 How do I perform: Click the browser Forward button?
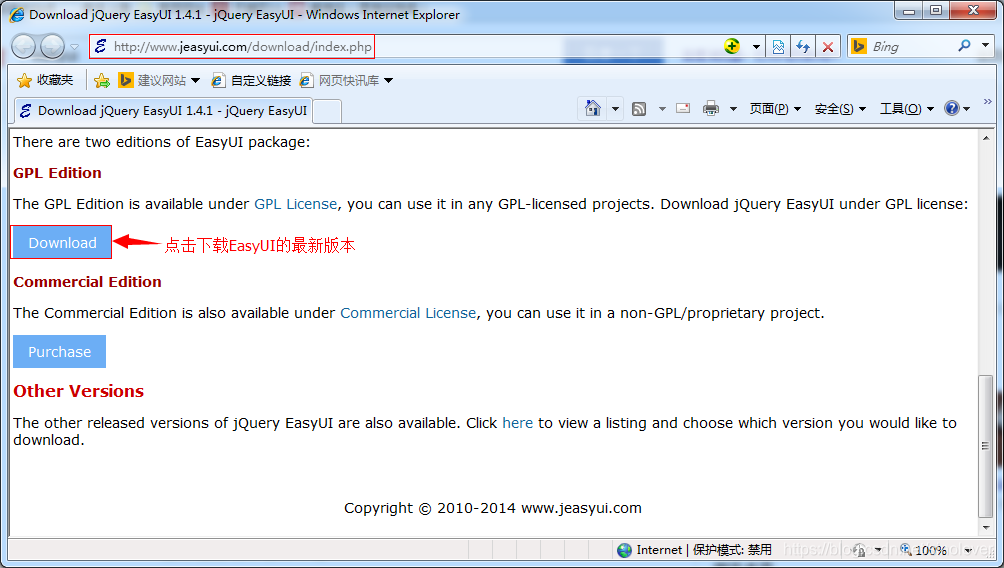click(x=53, y=46)
